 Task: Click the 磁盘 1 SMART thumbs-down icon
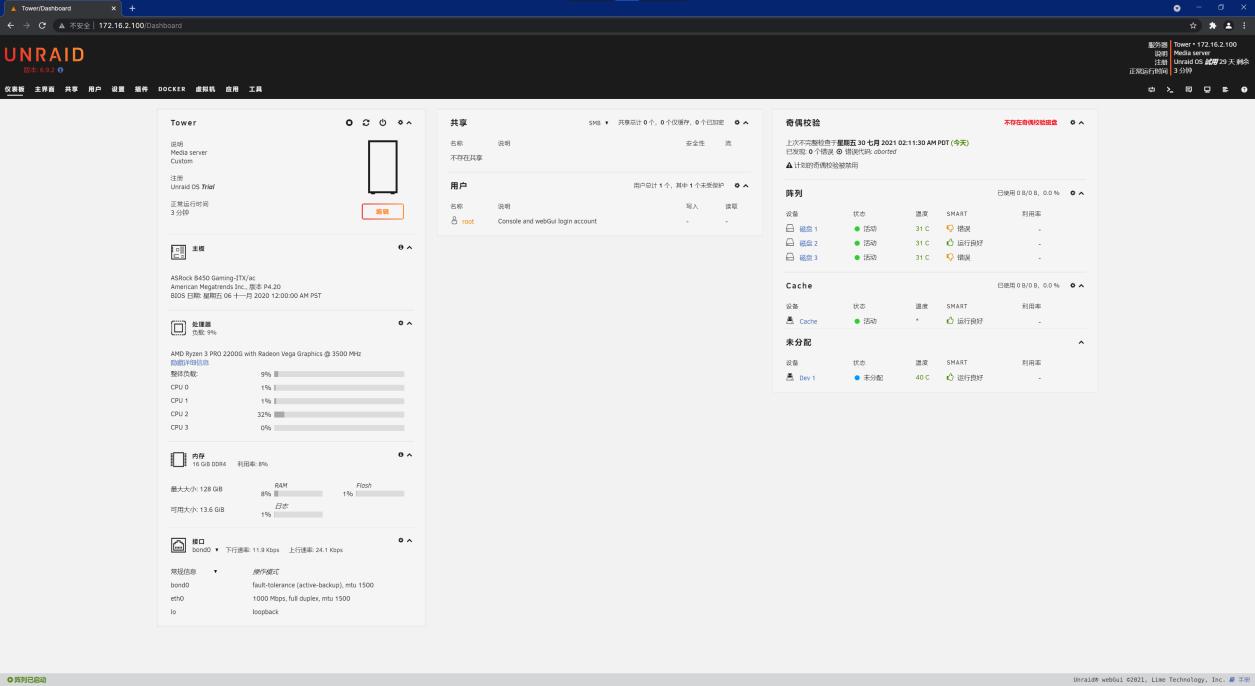click(x=950, y=229)
